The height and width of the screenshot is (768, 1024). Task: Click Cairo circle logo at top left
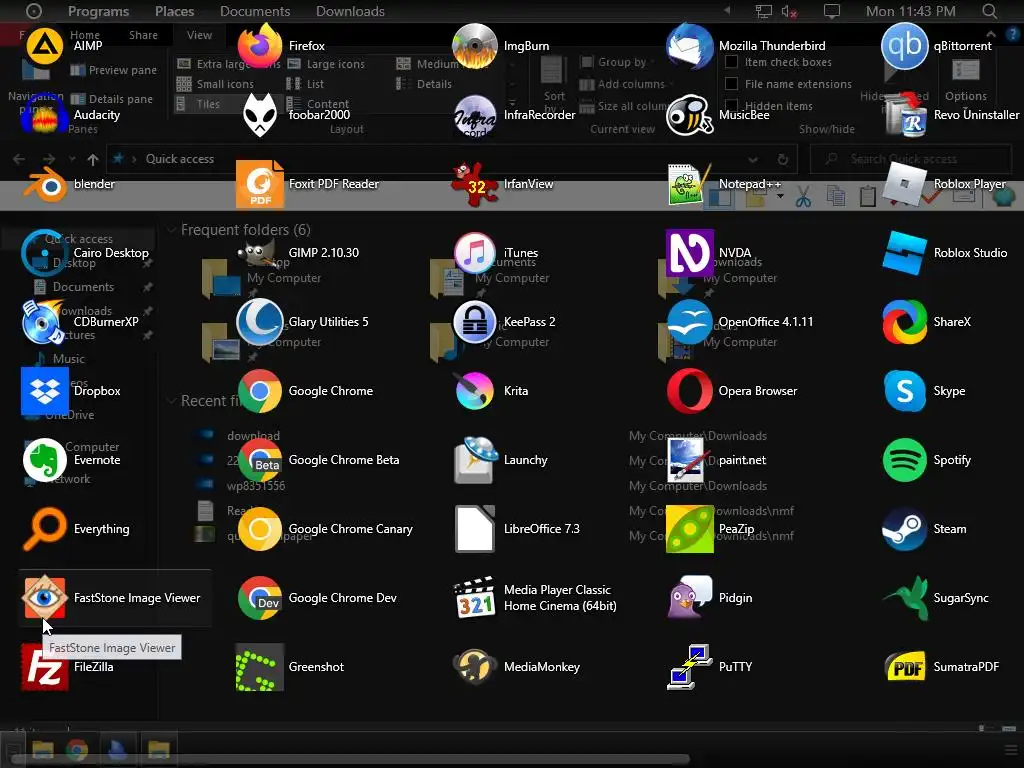(33, 11)
